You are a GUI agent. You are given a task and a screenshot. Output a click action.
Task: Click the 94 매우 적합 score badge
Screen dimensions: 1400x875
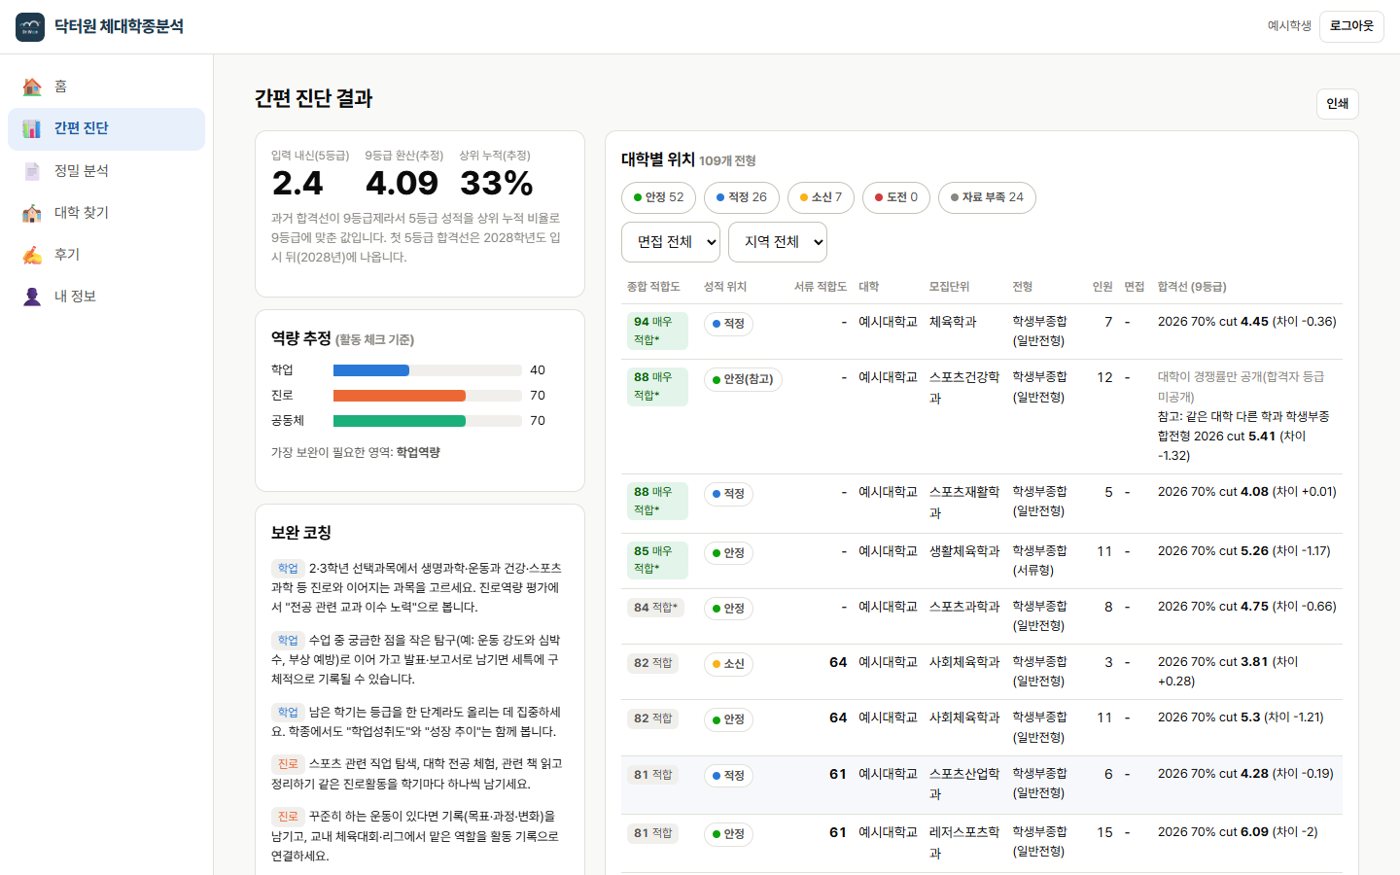[x=657, y=331]
